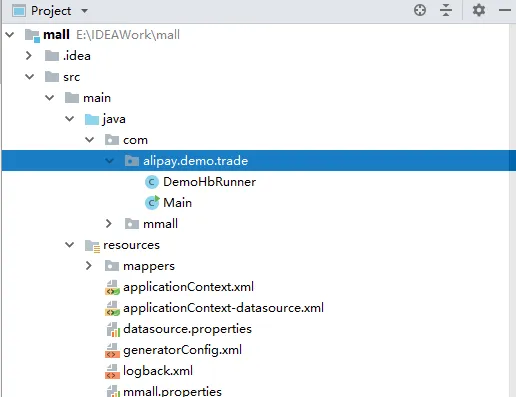This screenshot has height=397, width=516.
Task: Select the main folder name
Action: (x=97, y=98)
